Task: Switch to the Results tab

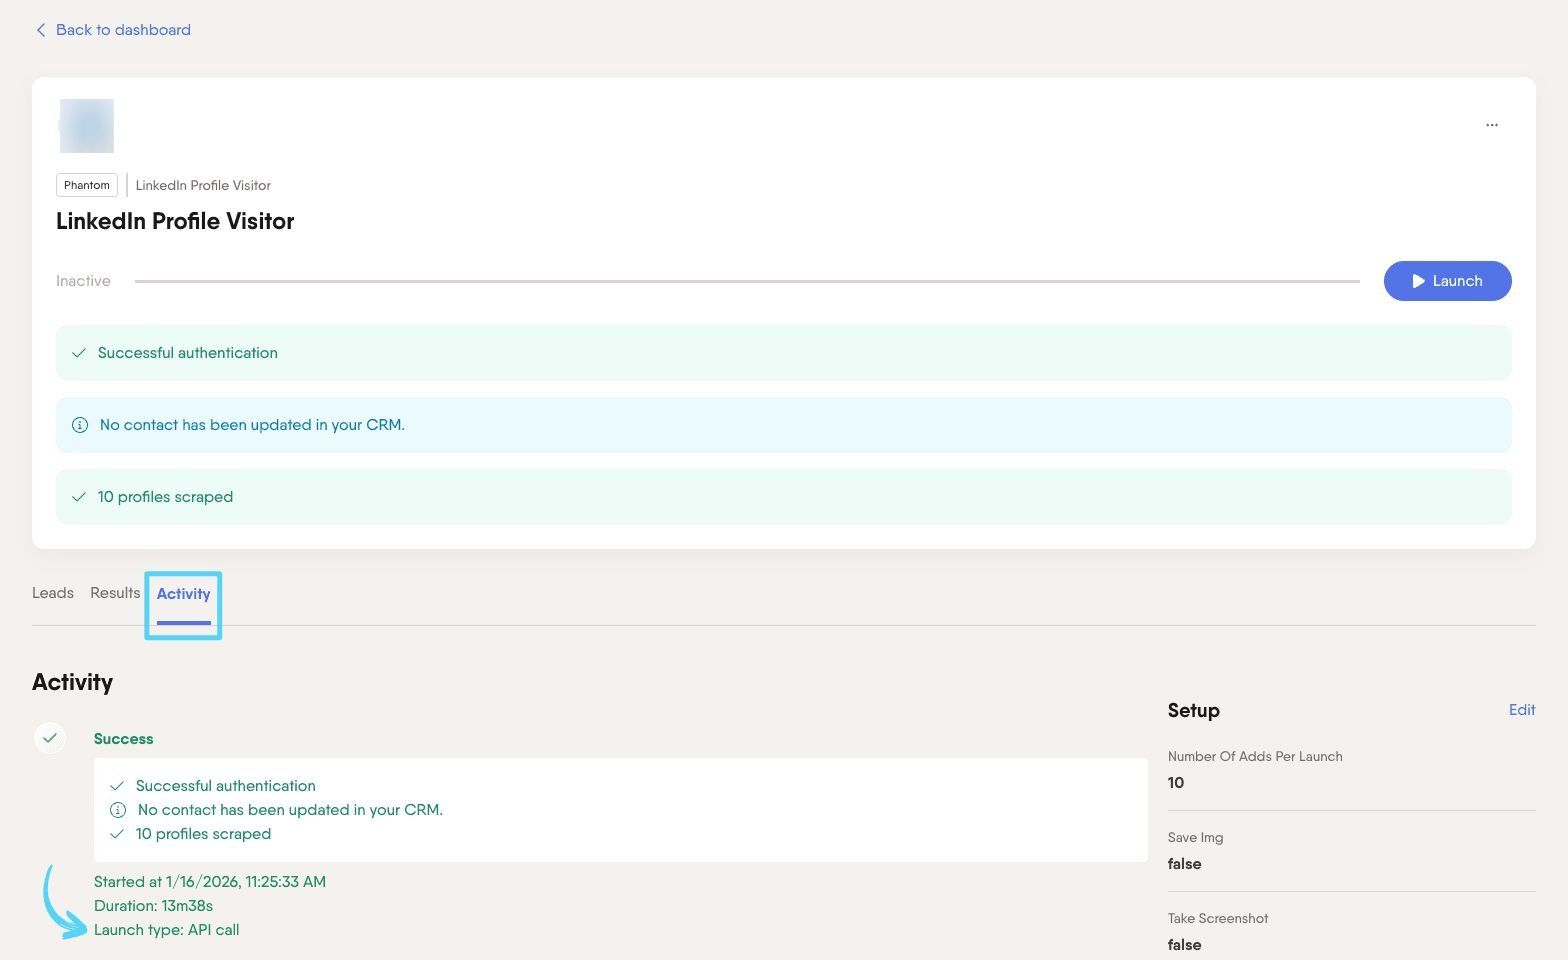Action: (x=115, y=593)
